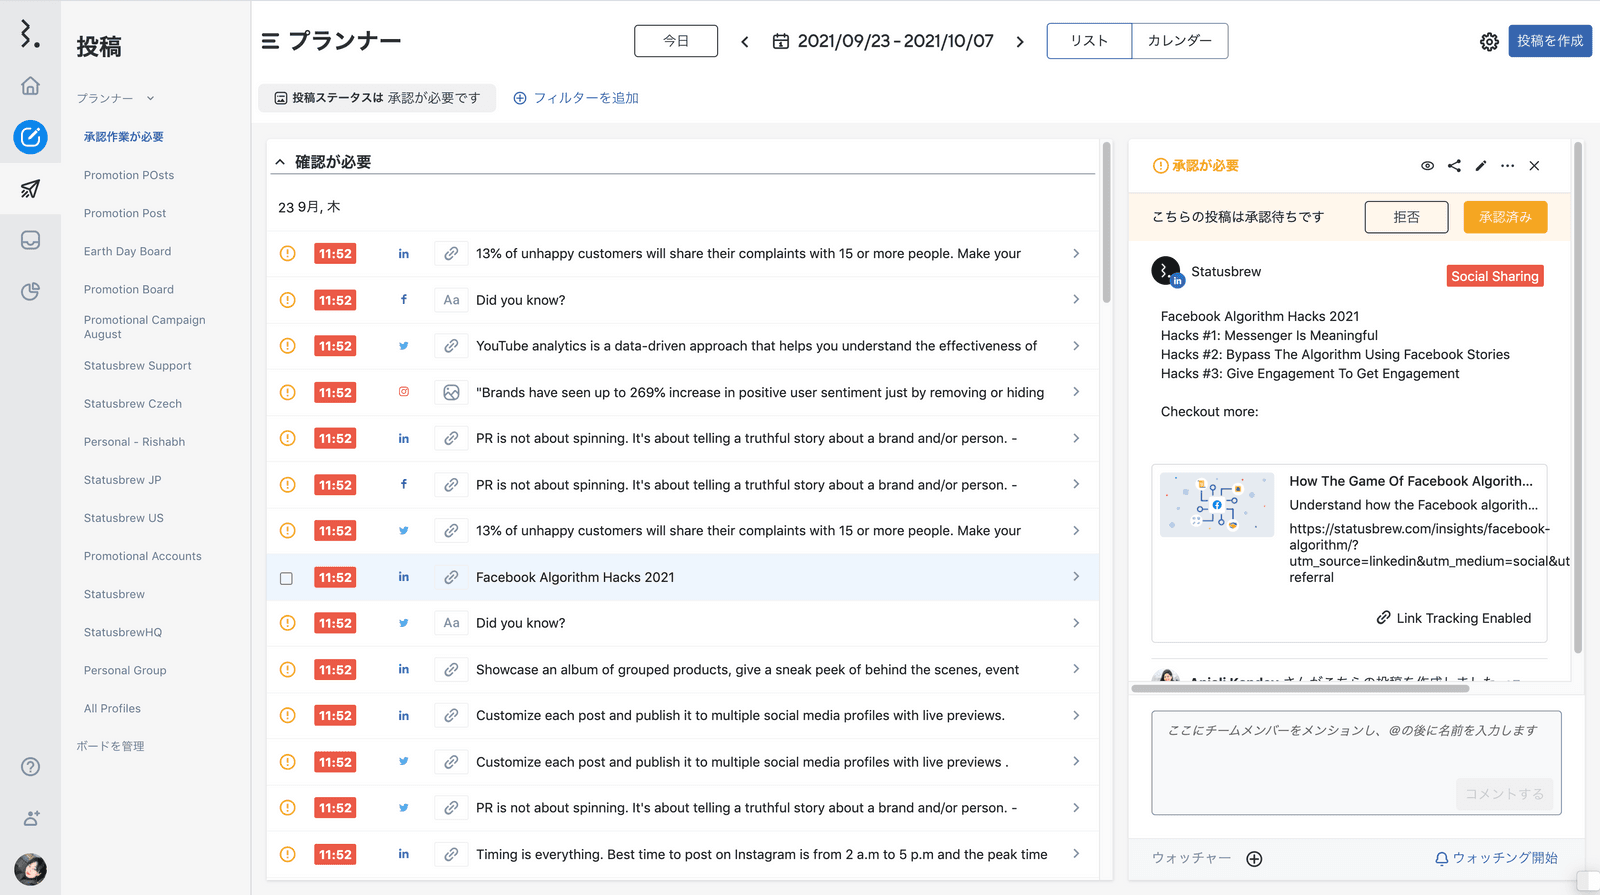
Task: Open the Home icon in left sidebar
Action: [30, 86]
